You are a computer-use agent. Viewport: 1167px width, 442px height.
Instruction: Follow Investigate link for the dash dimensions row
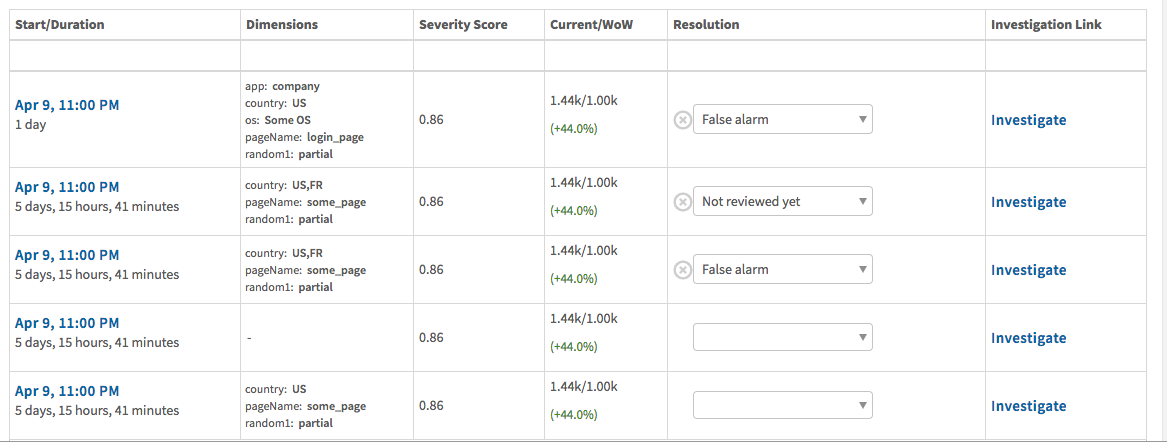[x=1028, y=338]
